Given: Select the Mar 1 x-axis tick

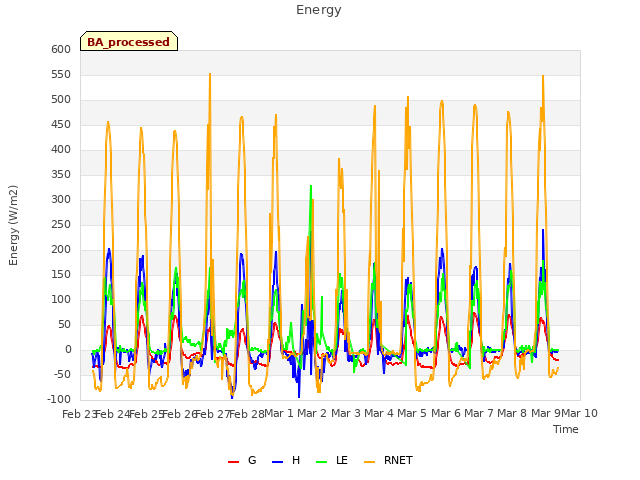Looking at the screenshot, I should click(279, 413).
